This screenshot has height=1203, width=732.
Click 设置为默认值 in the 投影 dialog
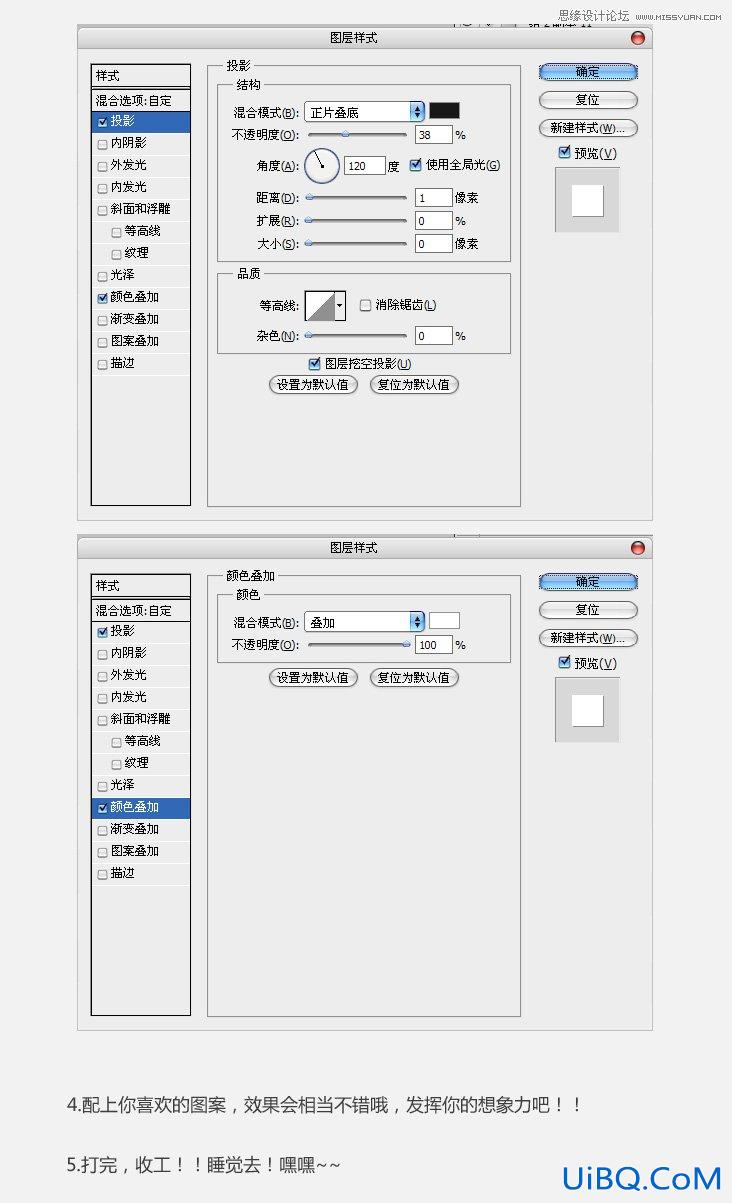click(313, 384)
